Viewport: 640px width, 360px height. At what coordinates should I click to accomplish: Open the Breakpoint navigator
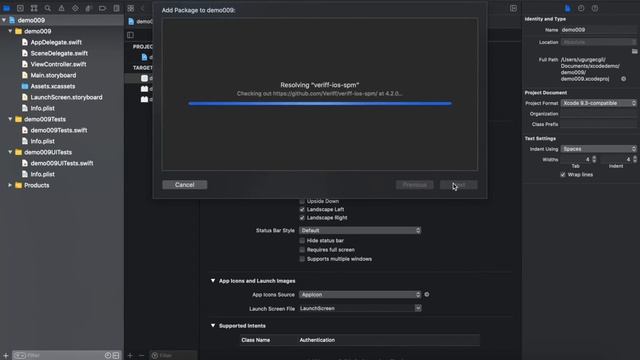tap(102, 8)
